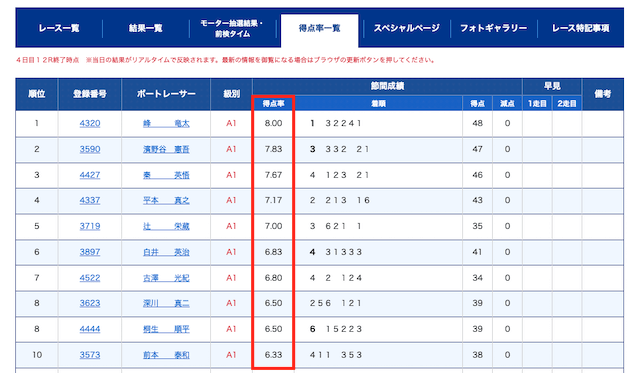Open racer 平本 真之 profile link

[166, 200]
